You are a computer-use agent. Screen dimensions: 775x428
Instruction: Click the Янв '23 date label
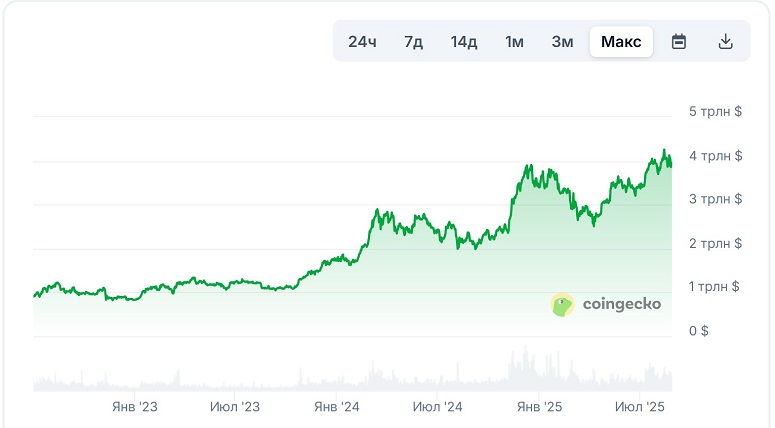coord(135,407)
